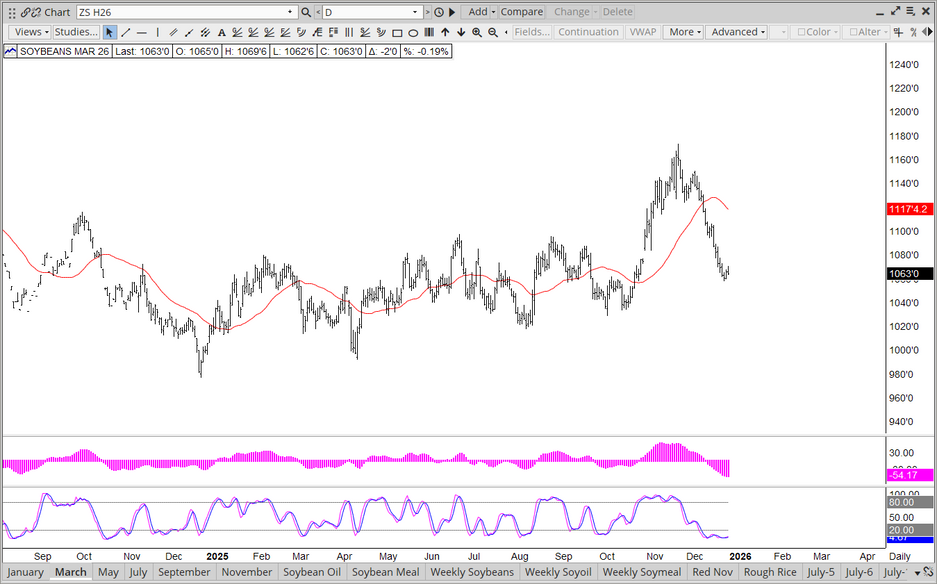This screenshot has width=937, height=584.
Task: Zoom in with the plus magnifier
Action: pyautogui.click(x=477, y=32)
